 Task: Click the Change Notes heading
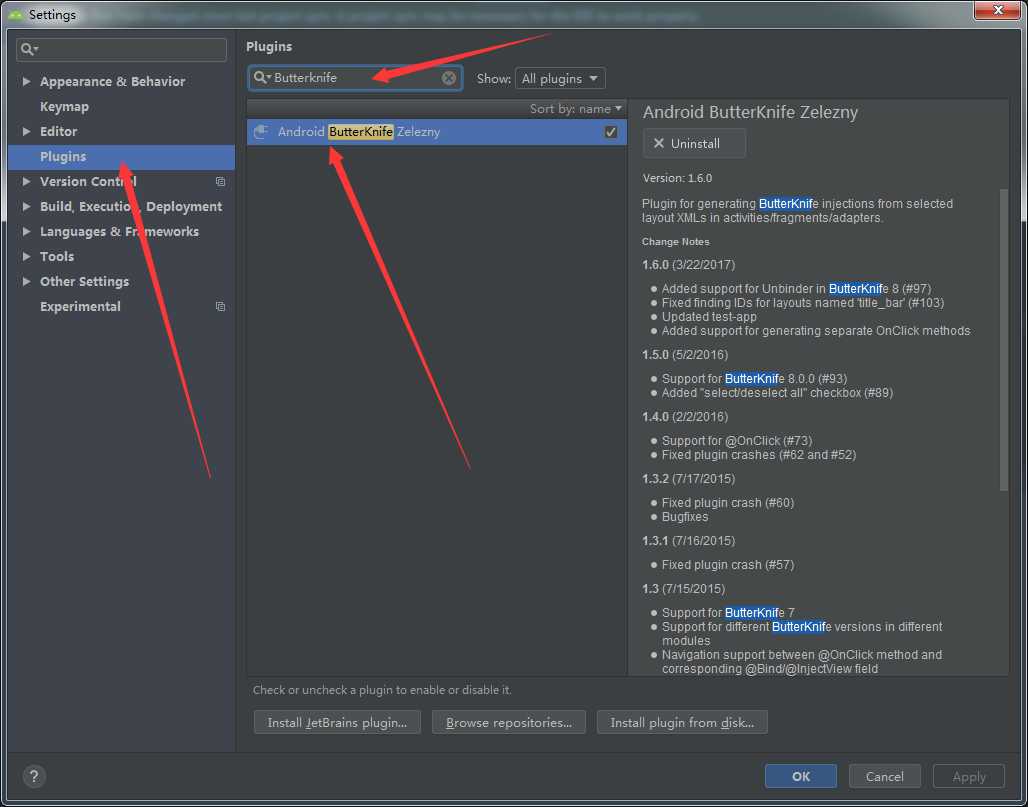(x=675, y=242)
